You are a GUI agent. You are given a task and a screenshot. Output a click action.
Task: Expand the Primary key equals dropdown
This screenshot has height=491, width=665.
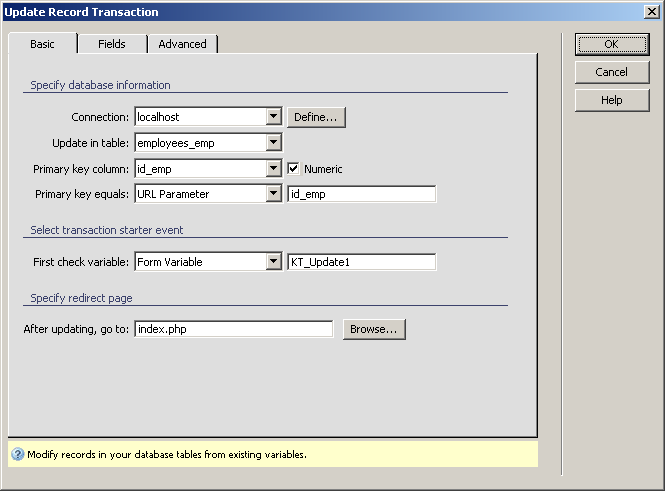(273, 194)
